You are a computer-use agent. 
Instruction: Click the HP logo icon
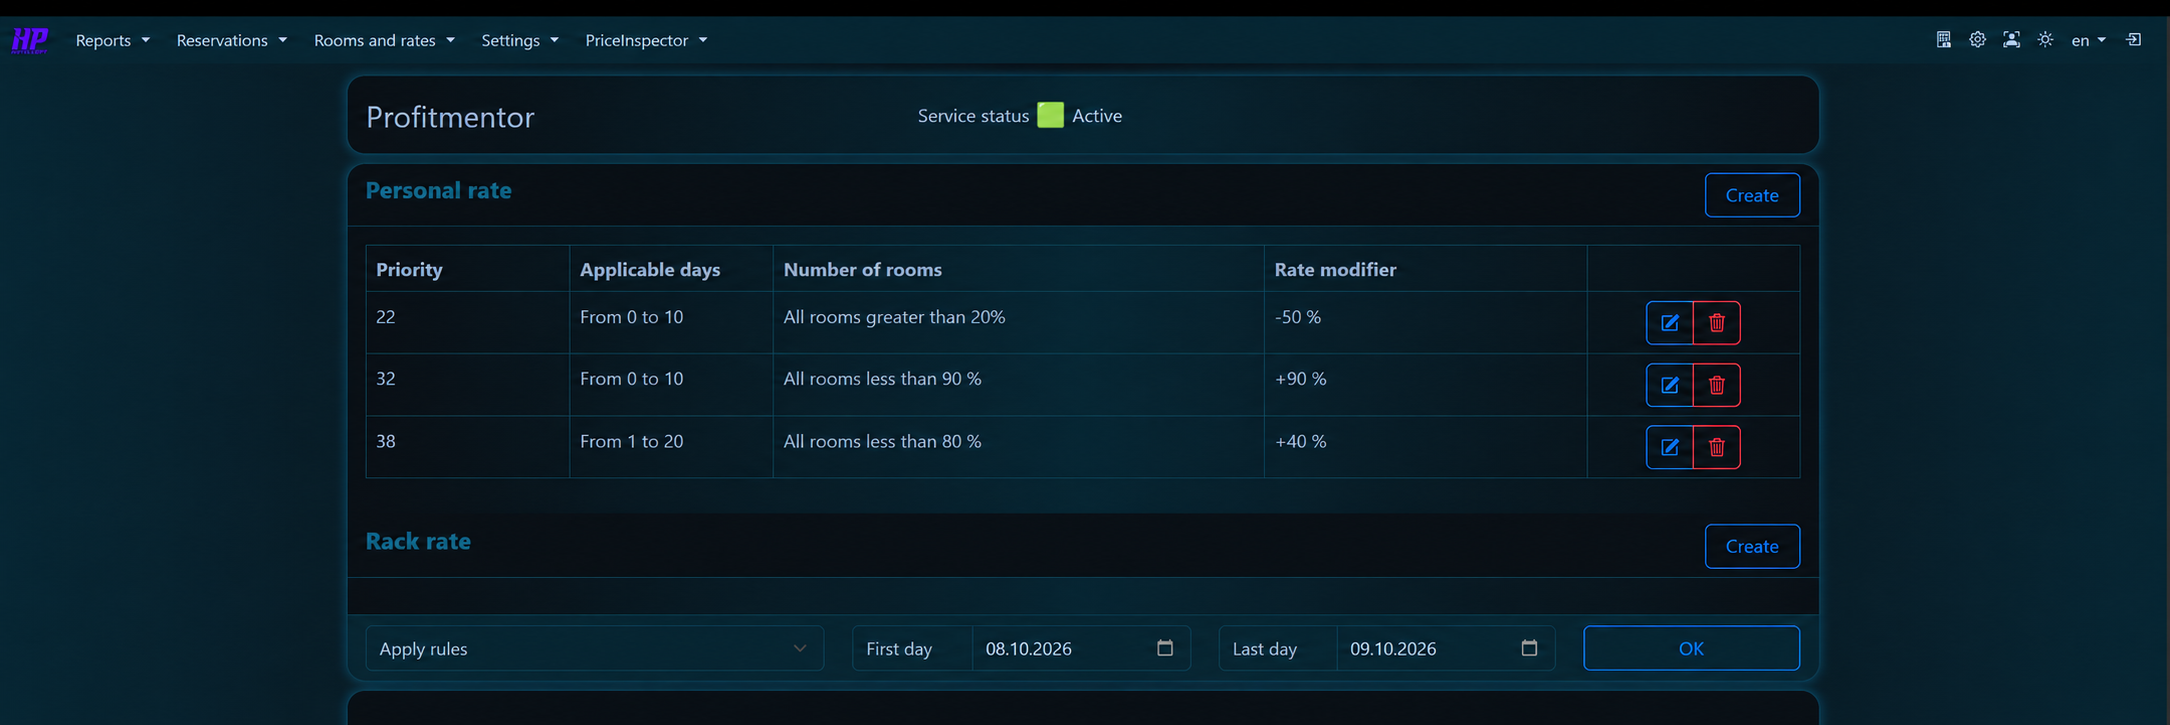[x=29, y=40]
